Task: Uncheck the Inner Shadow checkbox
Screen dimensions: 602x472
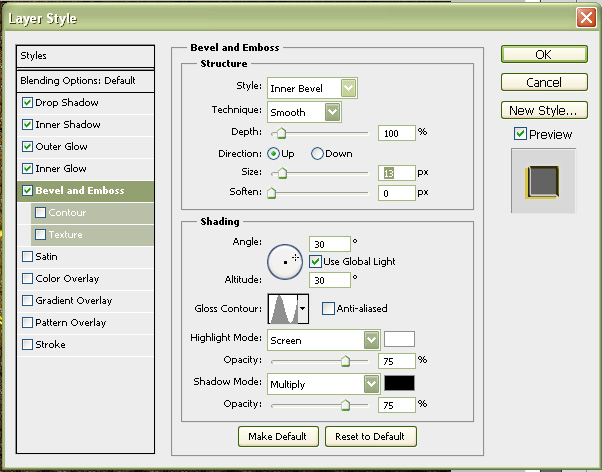Action: pos(27,124)
